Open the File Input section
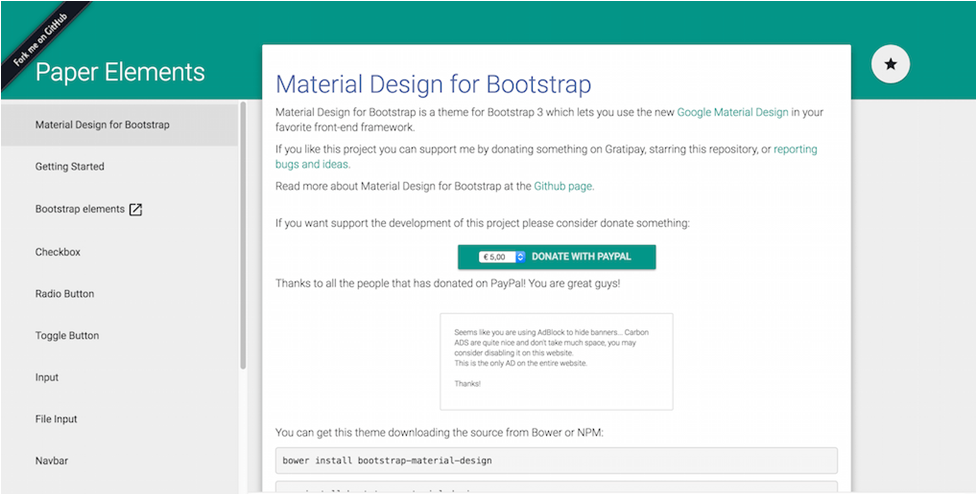This screenshot has width=977, height=495. [x=56, y=420]
